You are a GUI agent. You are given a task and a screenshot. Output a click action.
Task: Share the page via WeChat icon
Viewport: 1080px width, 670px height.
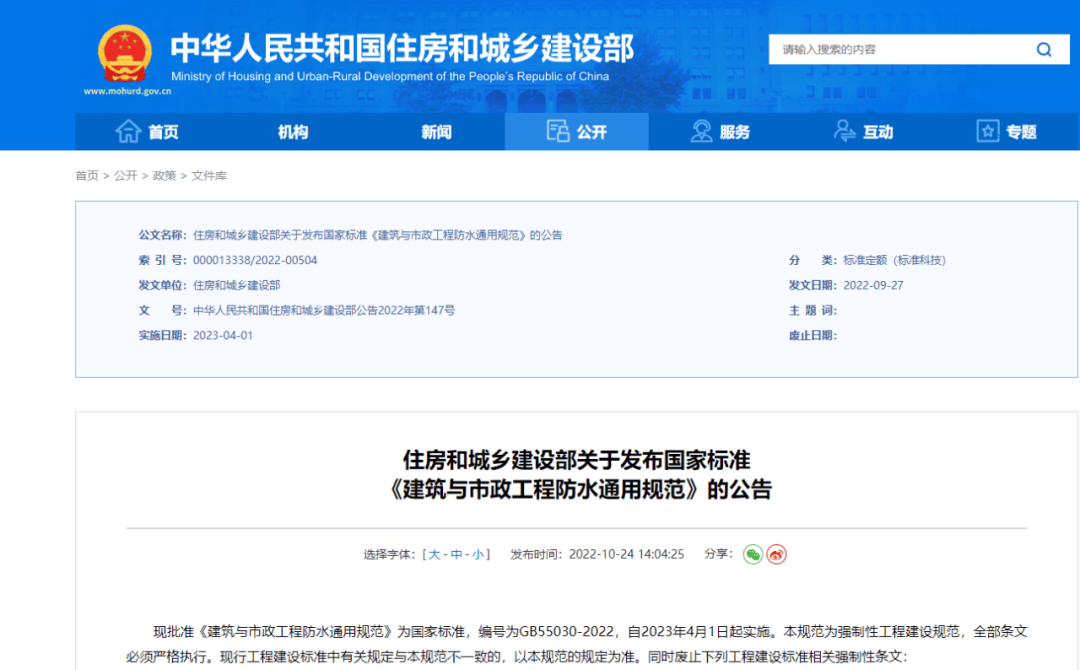tap(753, 554)
